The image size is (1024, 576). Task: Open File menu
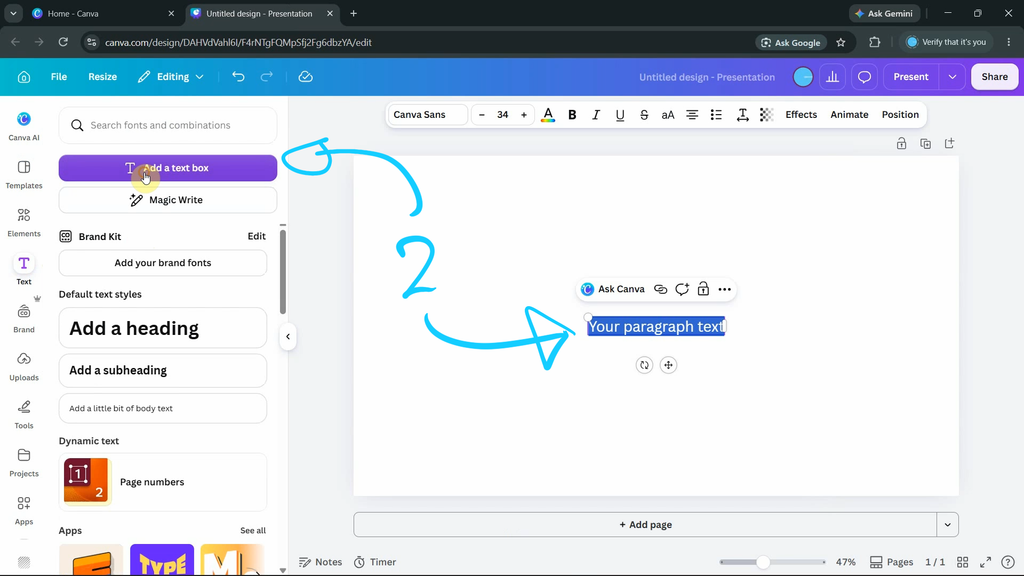(59, 77)
